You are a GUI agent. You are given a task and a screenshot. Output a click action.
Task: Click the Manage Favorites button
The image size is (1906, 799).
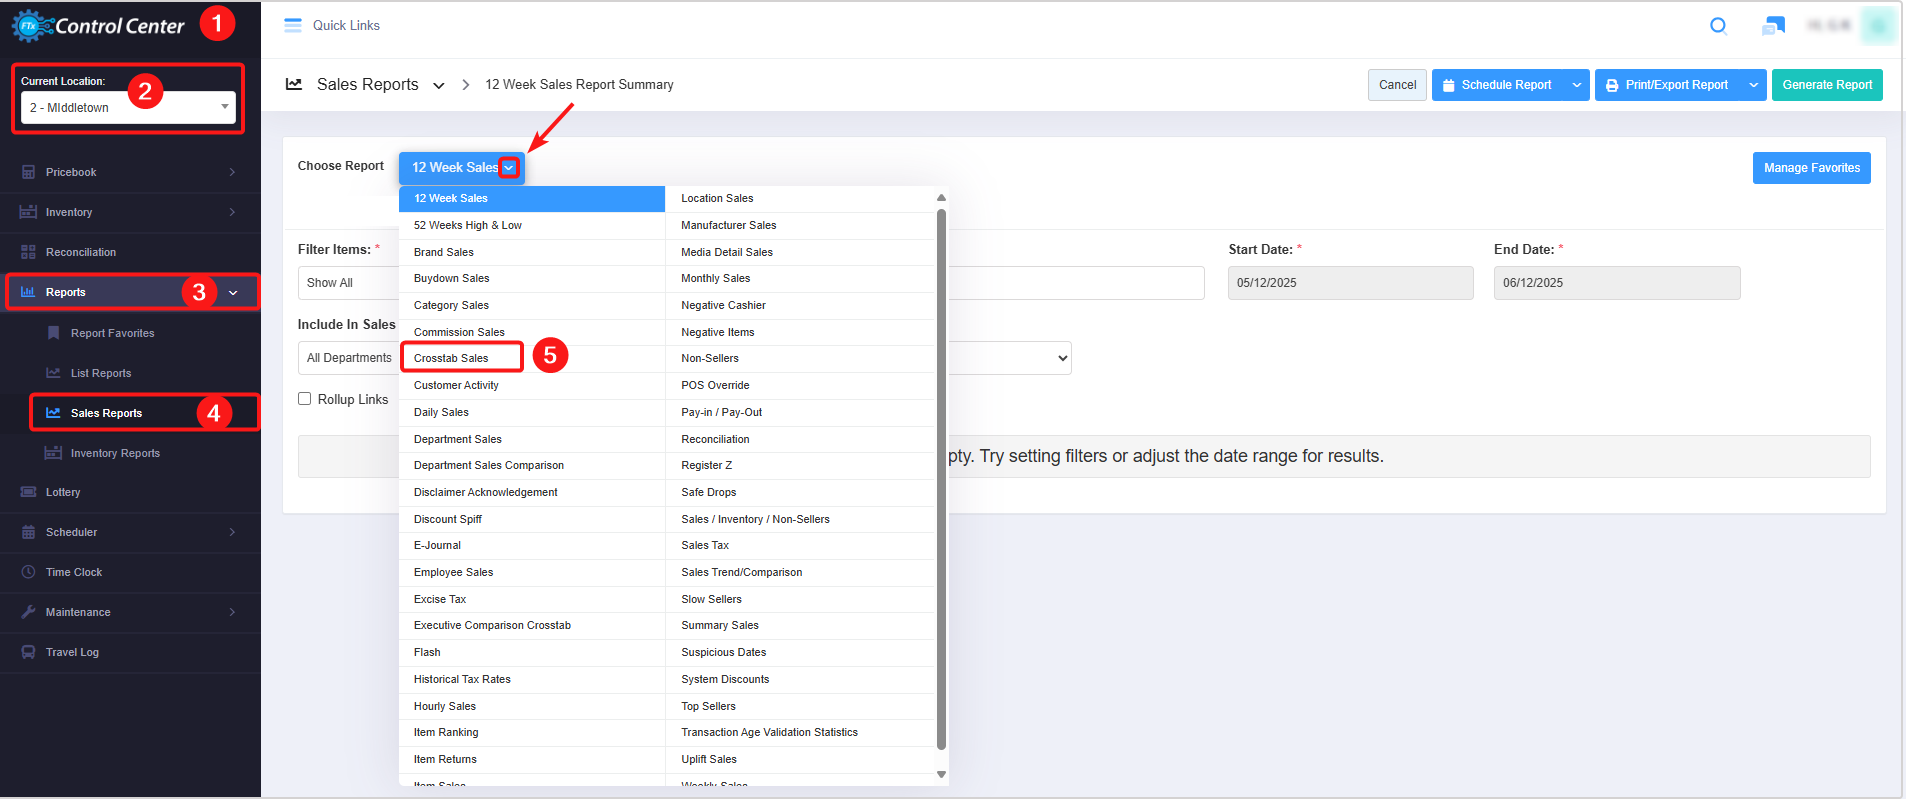point(1811,168)
